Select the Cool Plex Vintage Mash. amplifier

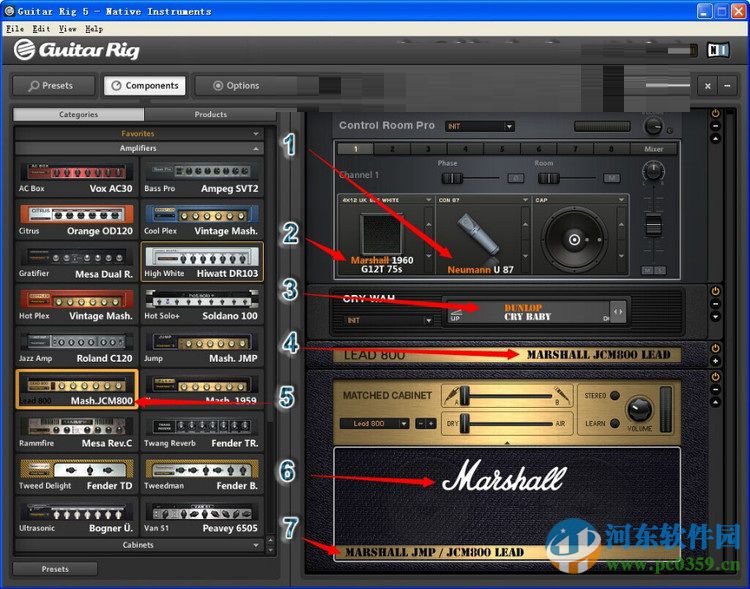click(x=201, y=219)
